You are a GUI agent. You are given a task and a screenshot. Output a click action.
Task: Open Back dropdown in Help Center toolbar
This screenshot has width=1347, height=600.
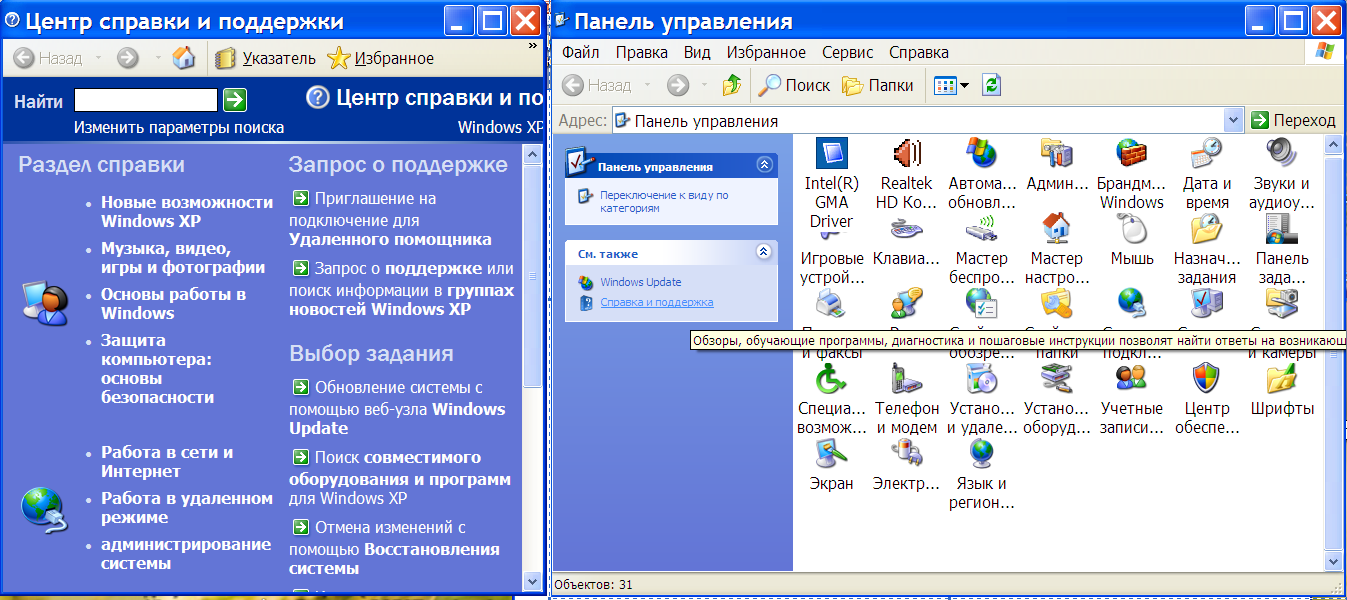coord(96,59)
